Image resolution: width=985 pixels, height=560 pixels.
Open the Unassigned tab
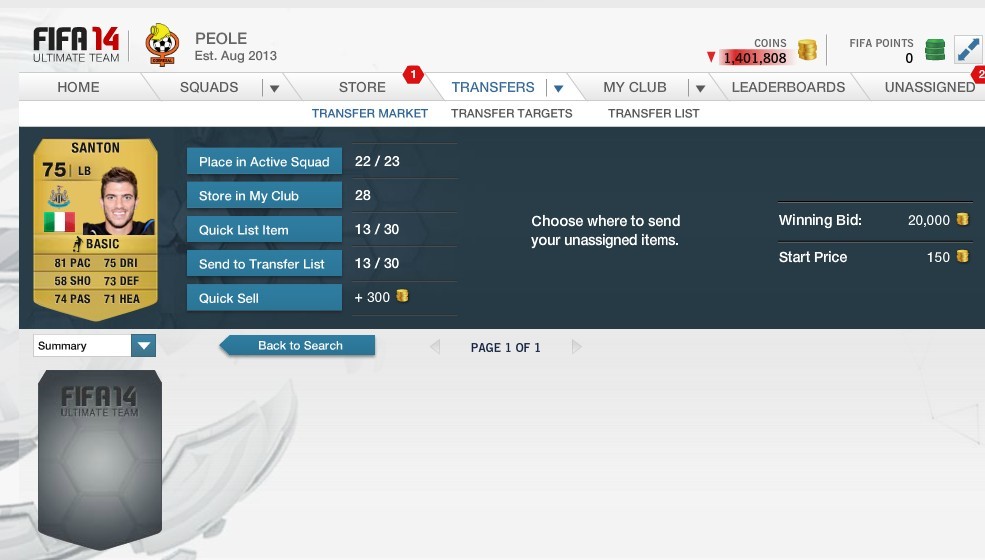(x=930, y=87)
